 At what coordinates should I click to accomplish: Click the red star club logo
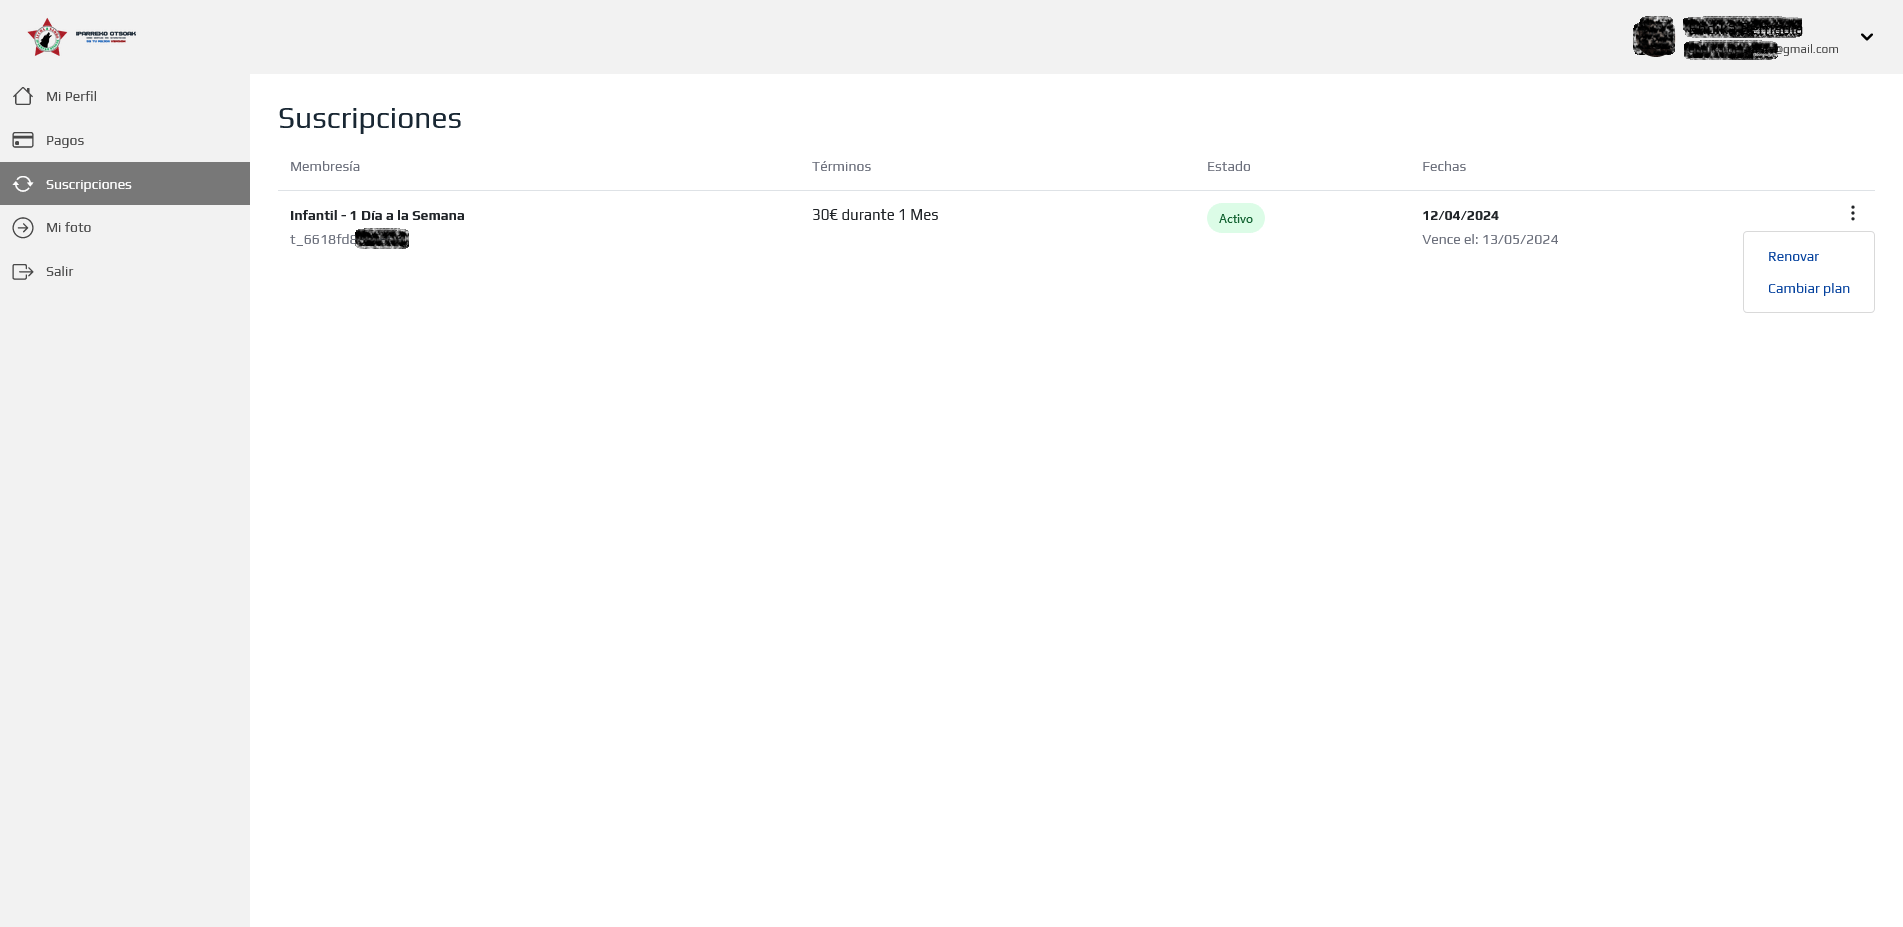[x=47, y=37]
